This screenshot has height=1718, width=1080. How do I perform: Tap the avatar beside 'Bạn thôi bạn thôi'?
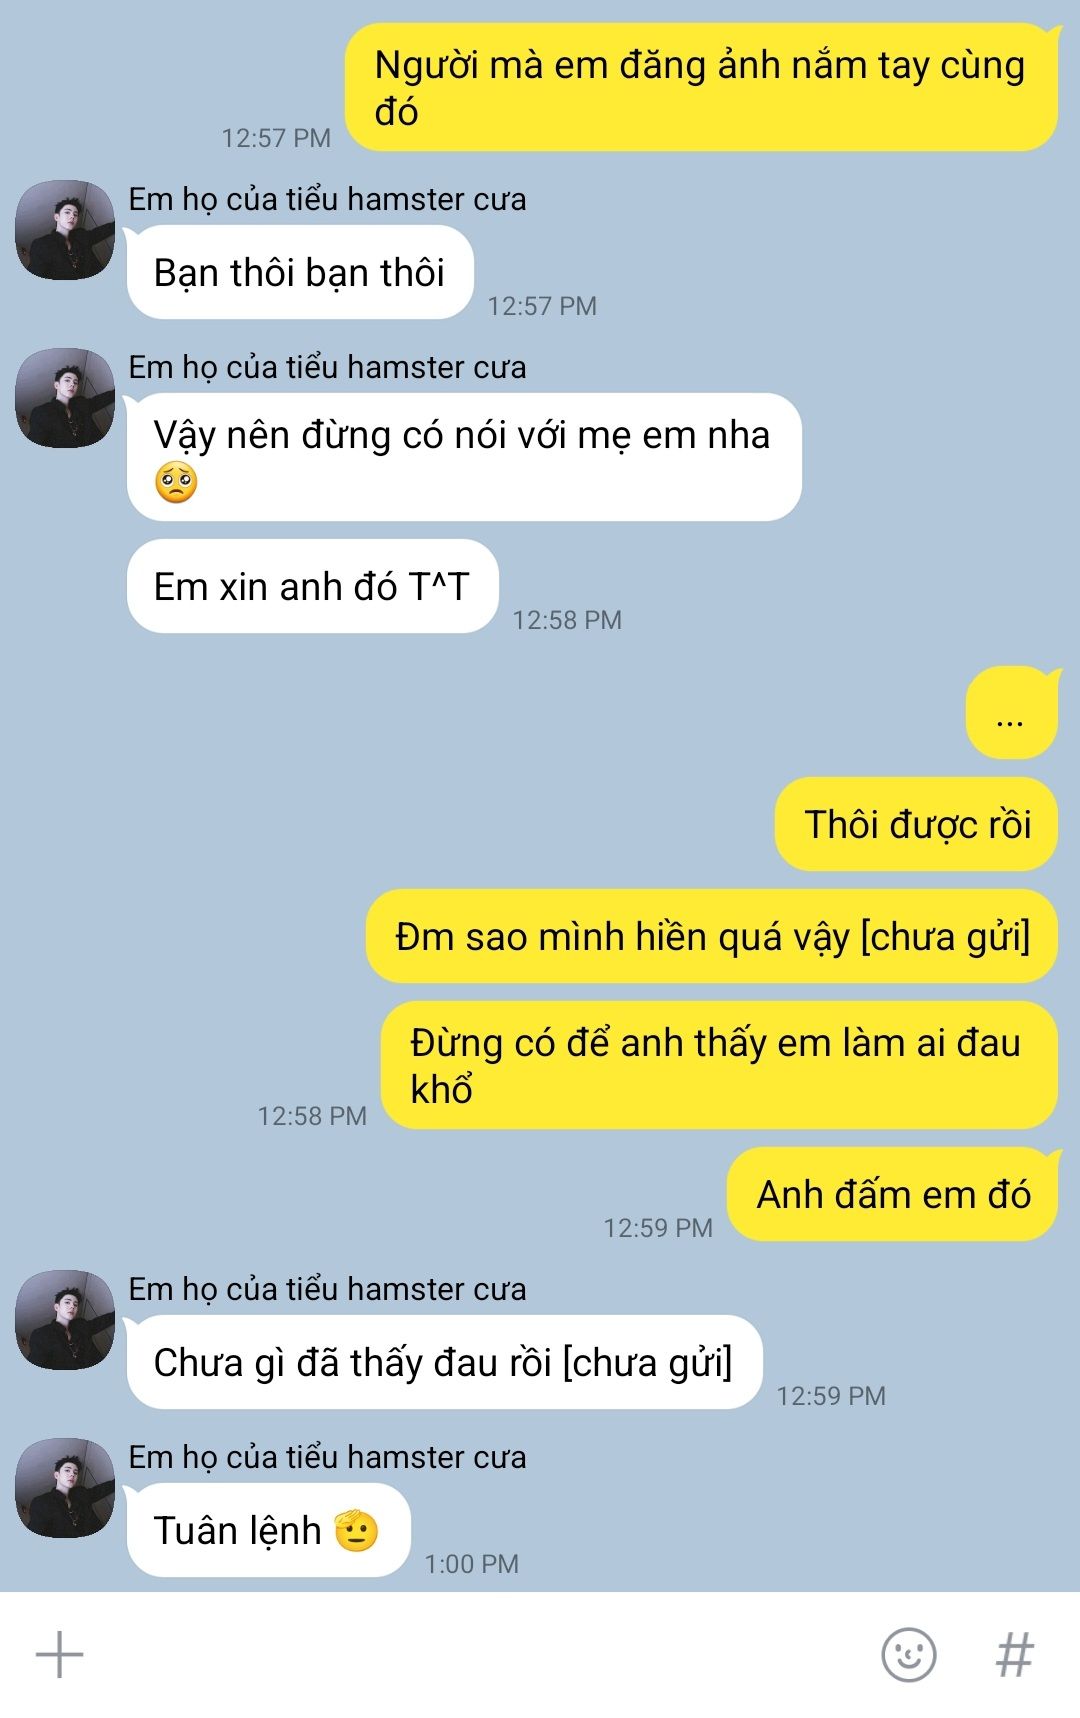pyautogui.click(x=65, y=230)
